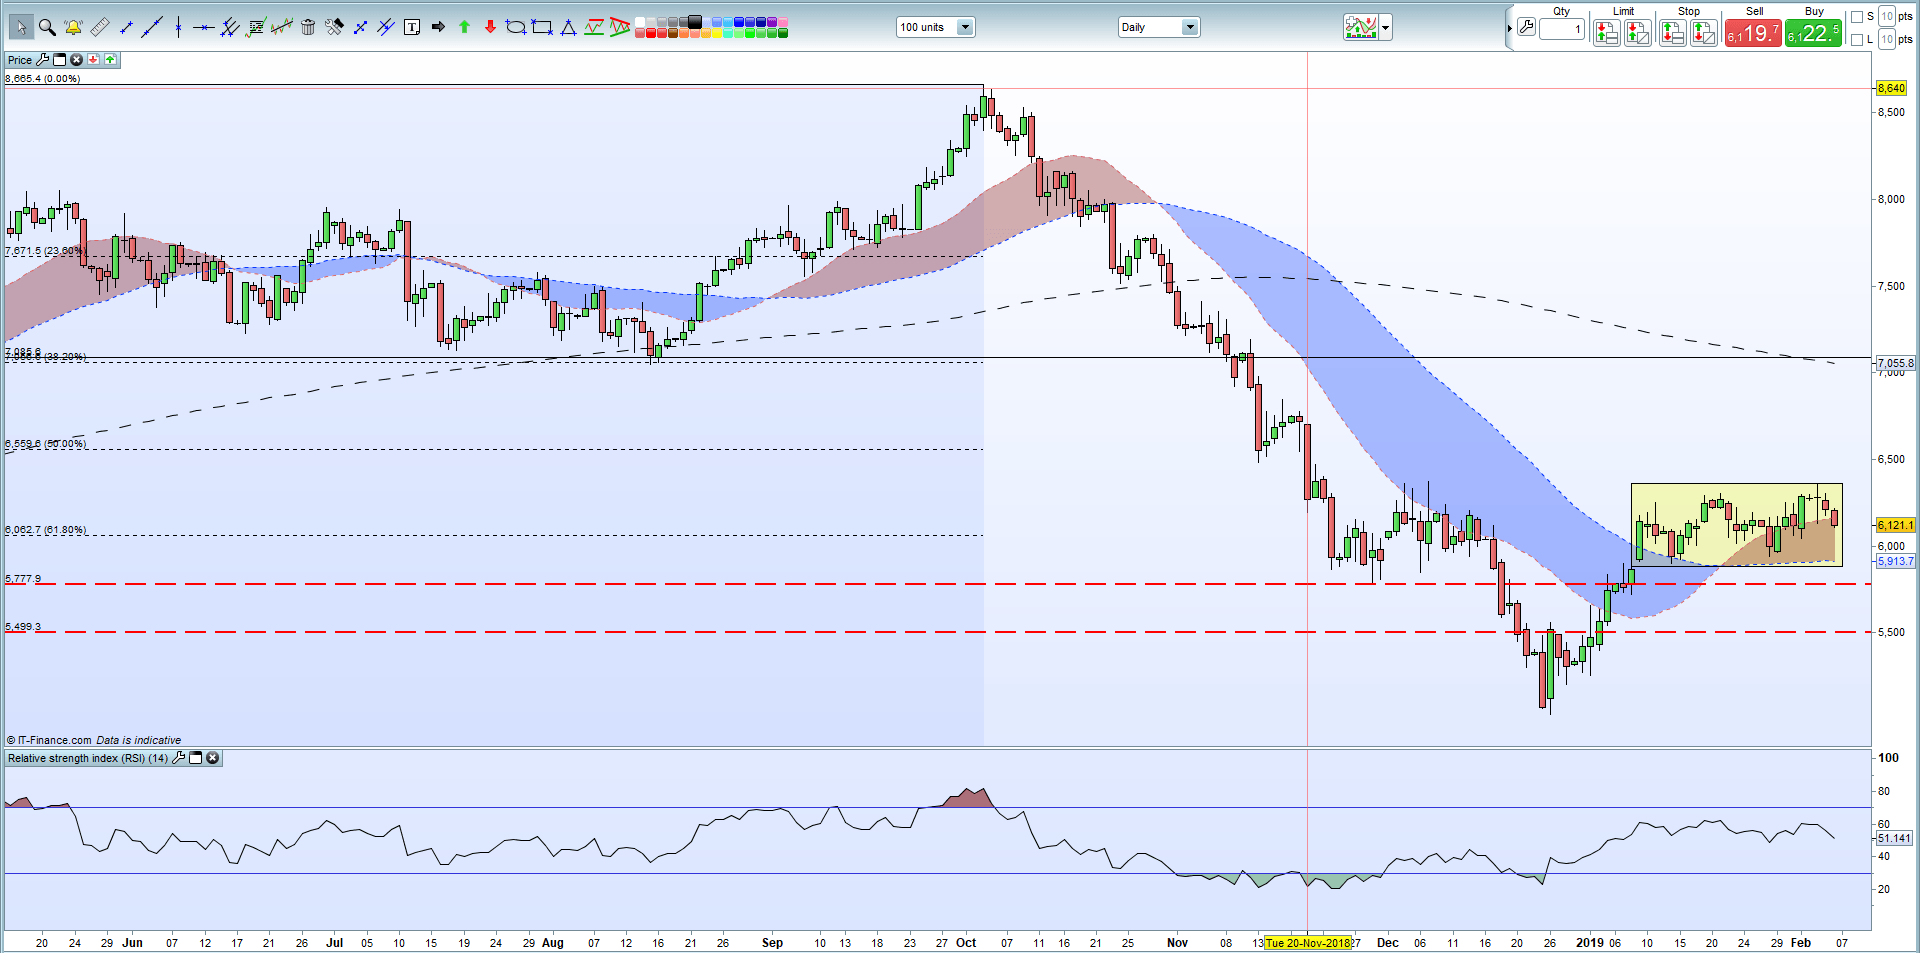
Task: Click Price panel red down arrow icon
Action: [93, 60]
